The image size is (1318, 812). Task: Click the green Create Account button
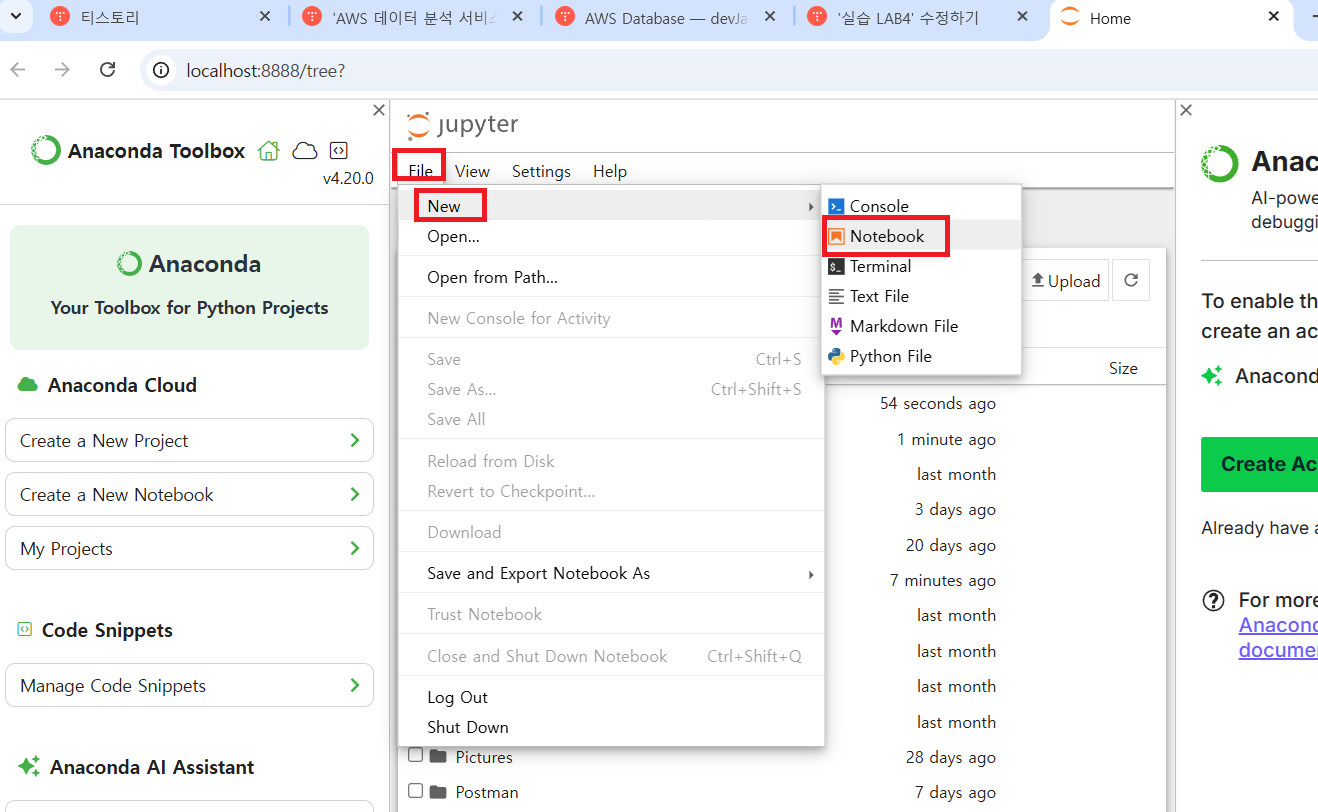click(x=1259, y=464)
